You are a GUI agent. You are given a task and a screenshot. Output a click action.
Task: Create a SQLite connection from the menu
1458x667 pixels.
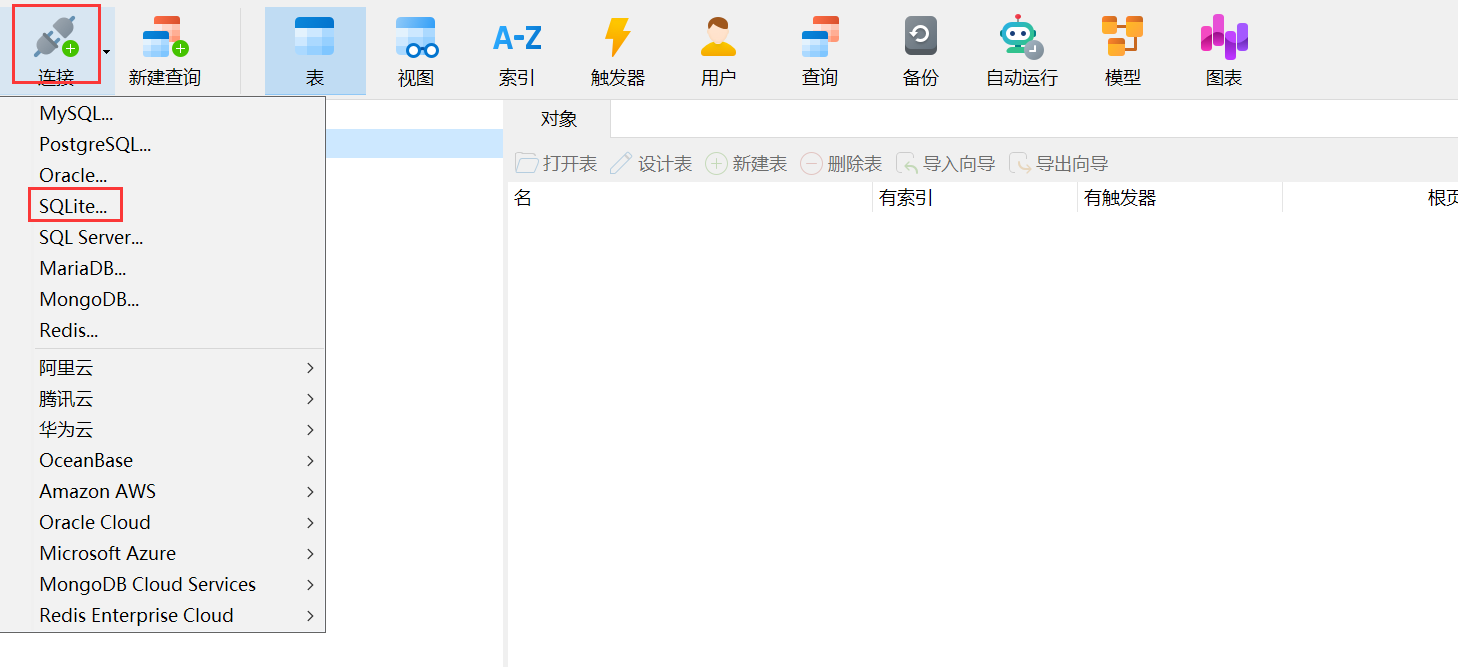coord(74,205)
